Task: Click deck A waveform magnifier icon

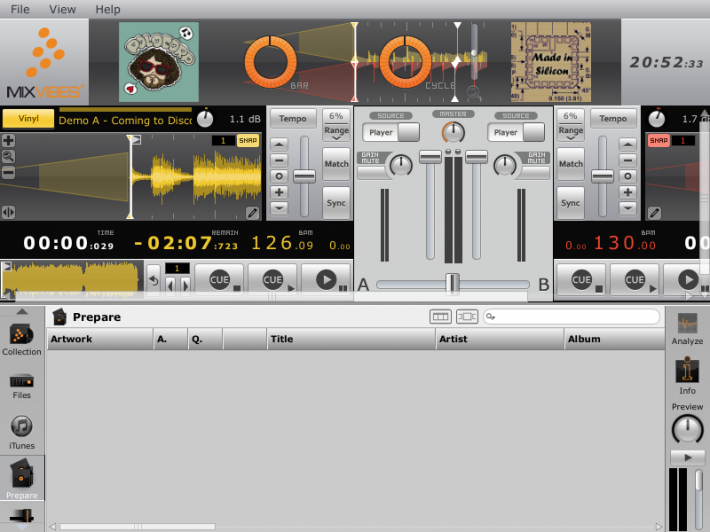Action: [8, 157]
